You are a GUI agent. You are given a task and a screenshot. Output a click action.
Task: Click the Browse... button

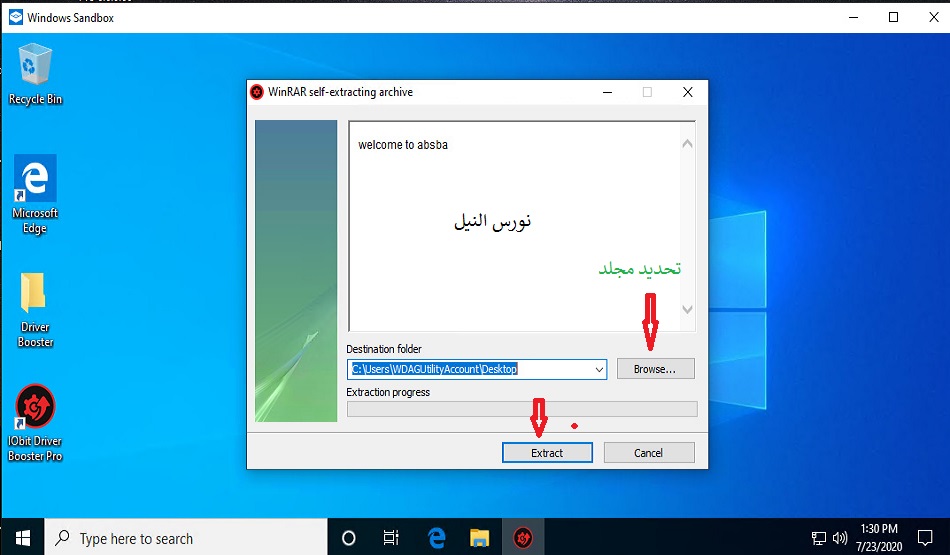[x=655, y=369]
